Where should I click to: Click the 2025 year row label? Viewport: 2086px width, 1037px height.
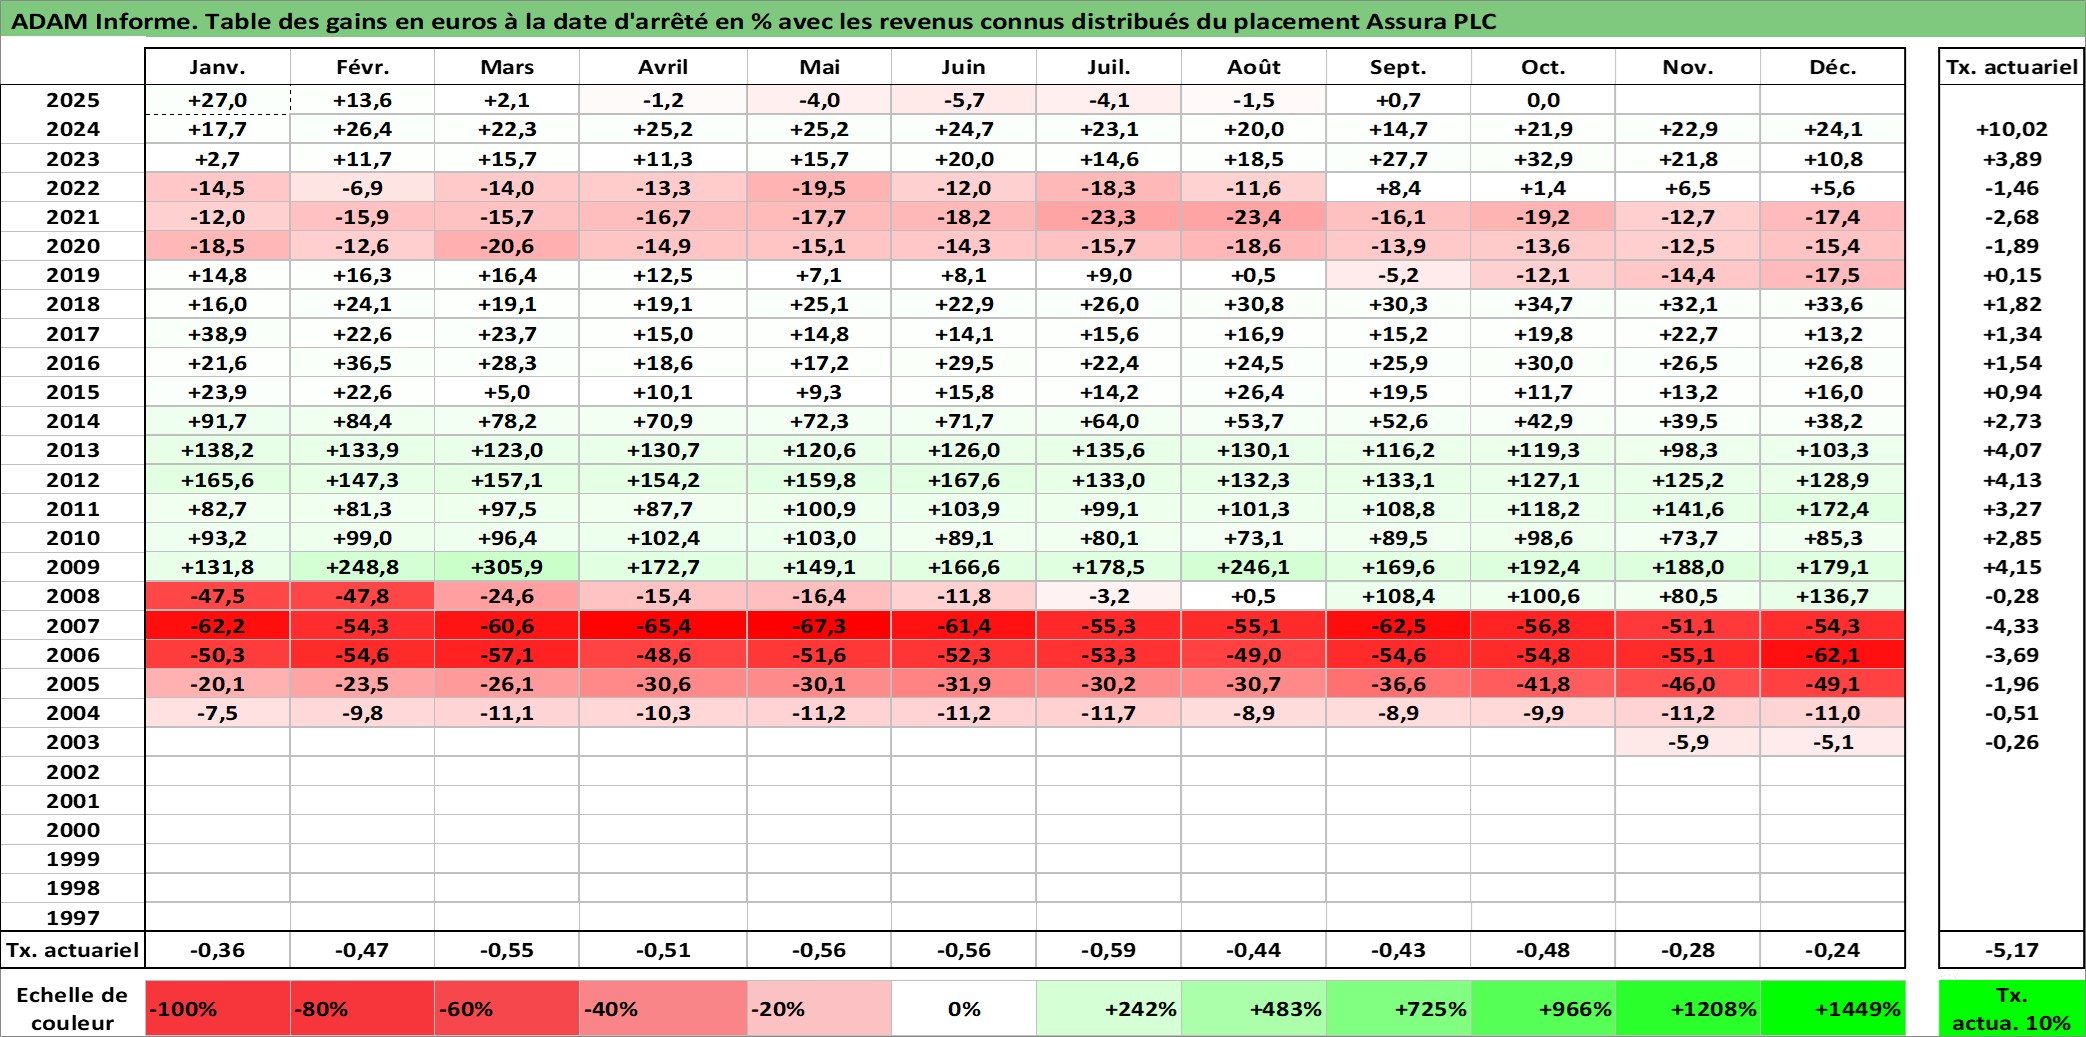73,100
